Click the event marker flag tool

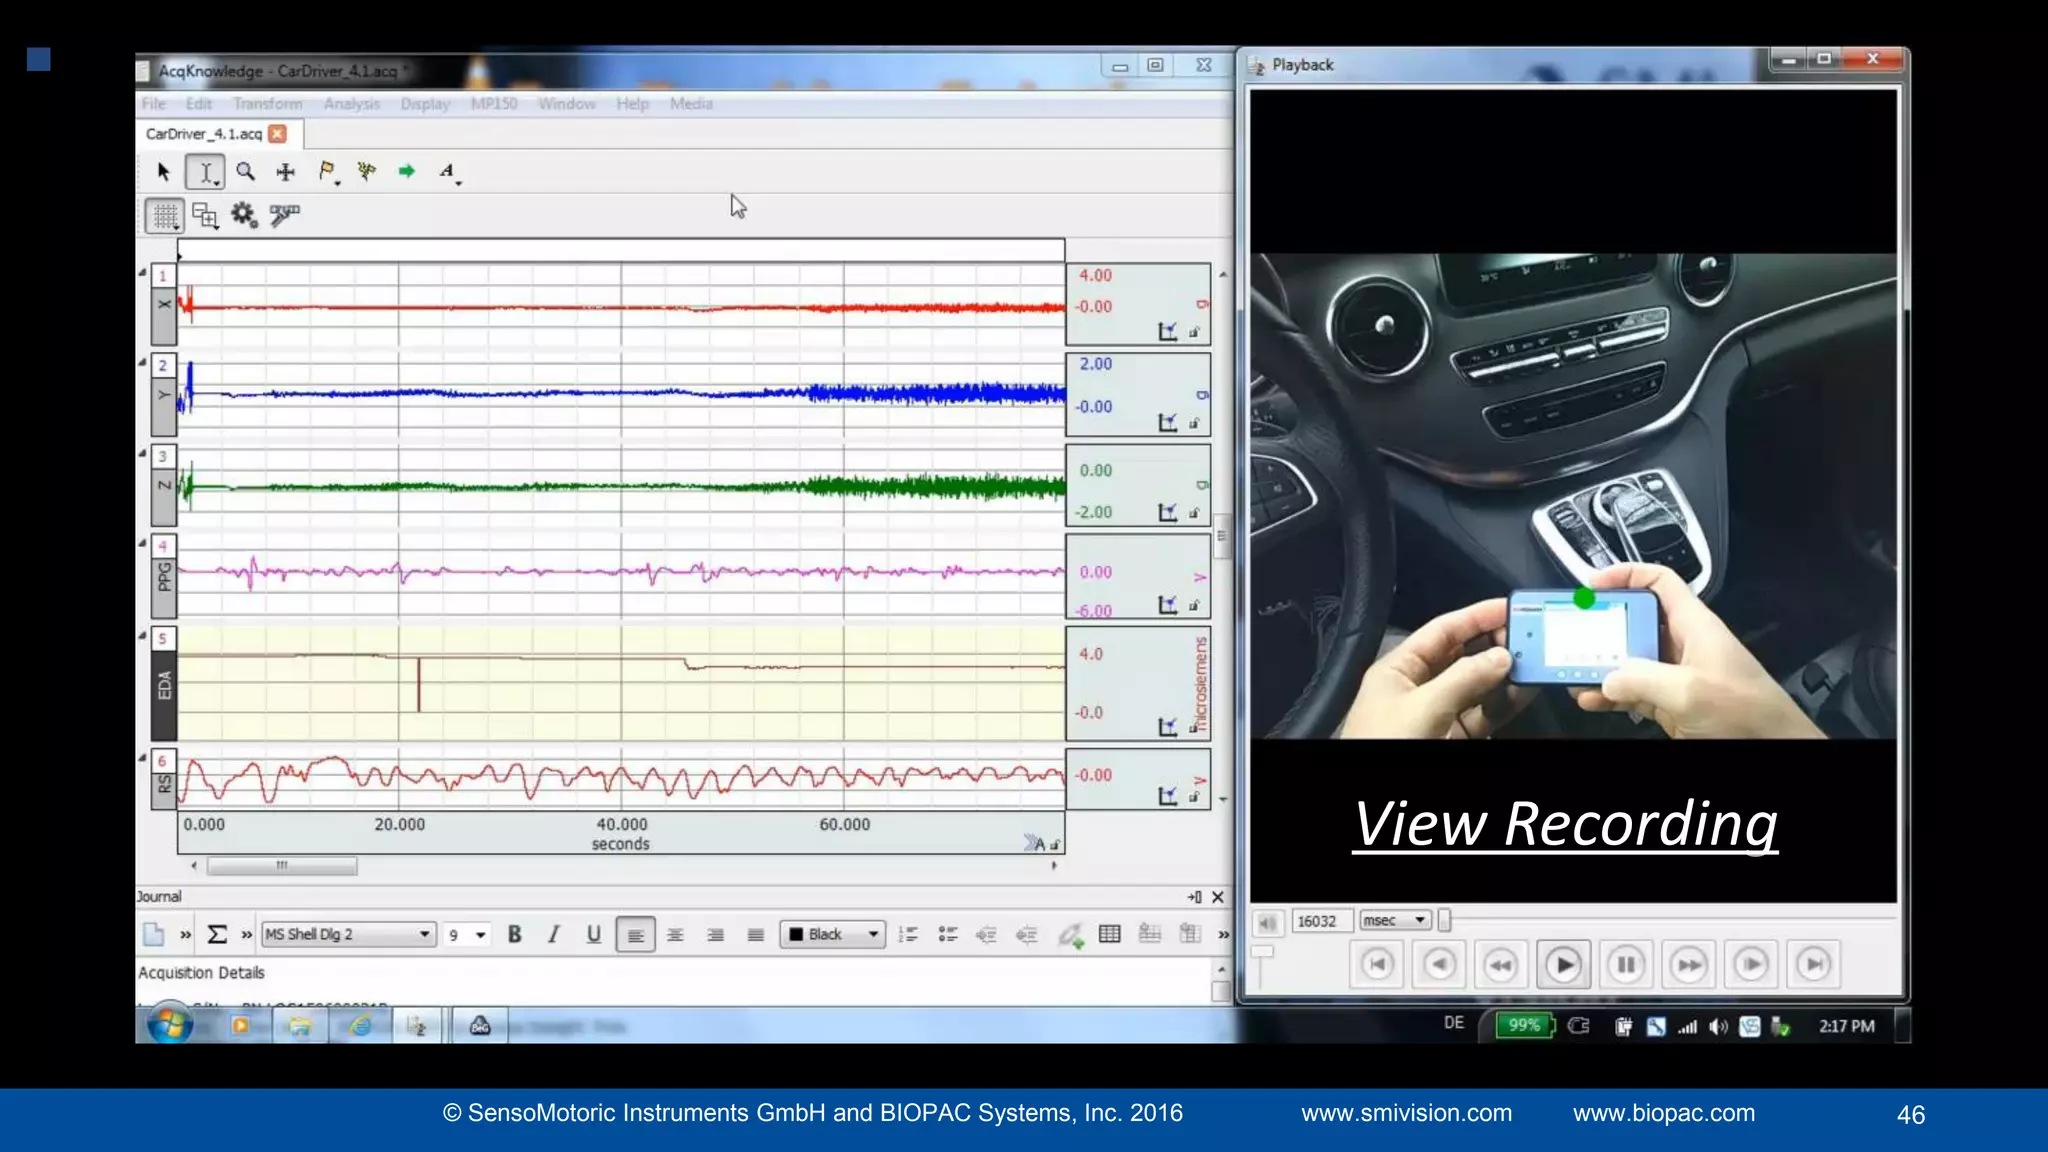click(x=327, y=172)
